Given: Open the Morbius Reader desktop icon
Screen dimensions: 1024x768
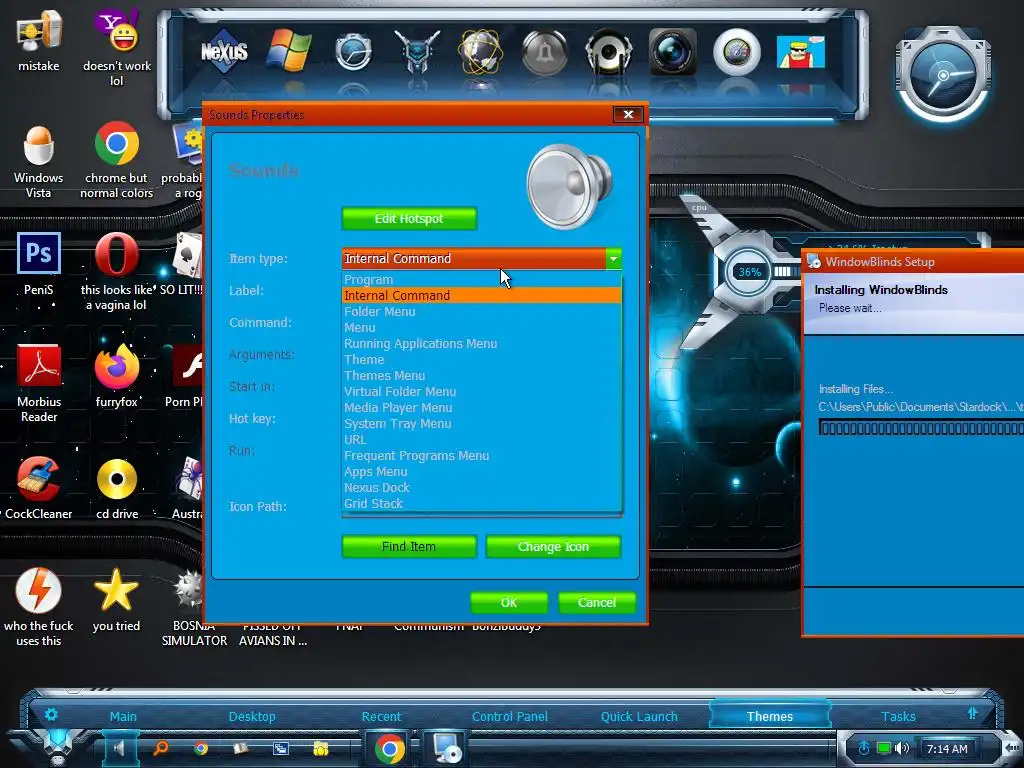Looking at the screenshot, I should 39,383.
